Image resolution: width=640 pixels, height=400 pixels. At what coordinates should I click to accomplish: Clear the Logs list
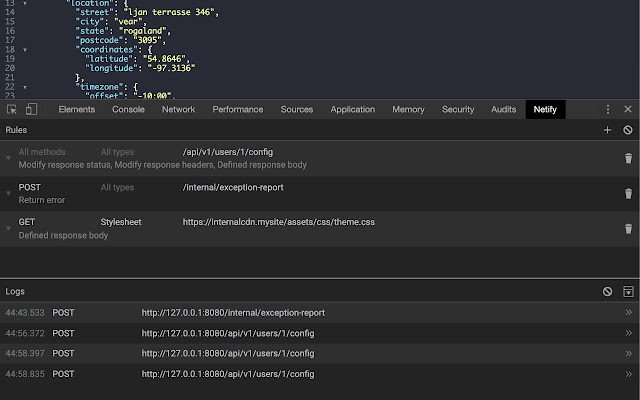607,291
